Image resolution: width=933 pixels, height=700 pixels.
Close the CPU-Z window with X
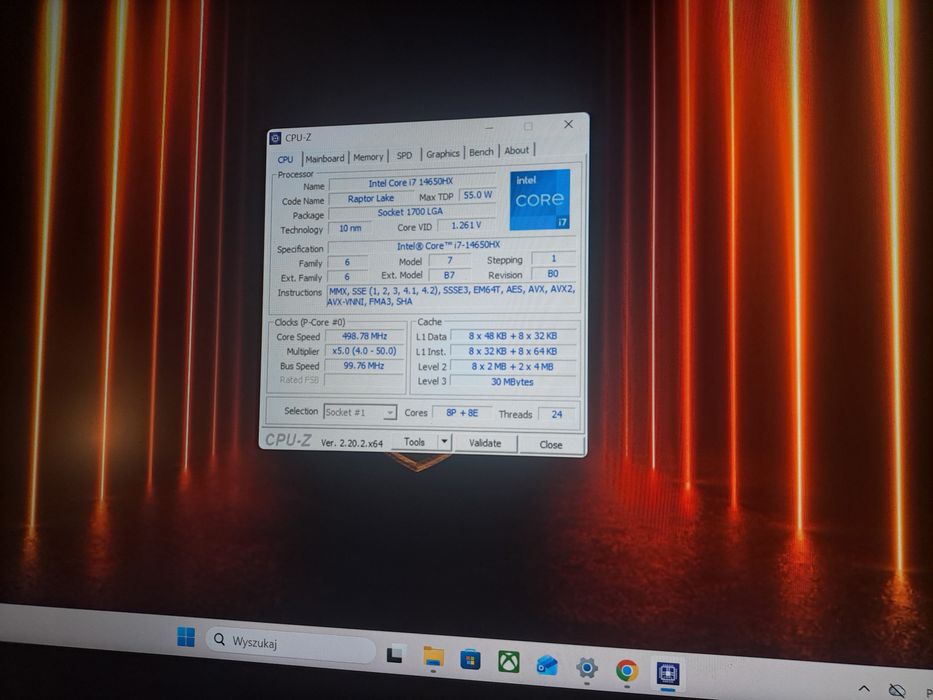(x=568, y=124)
